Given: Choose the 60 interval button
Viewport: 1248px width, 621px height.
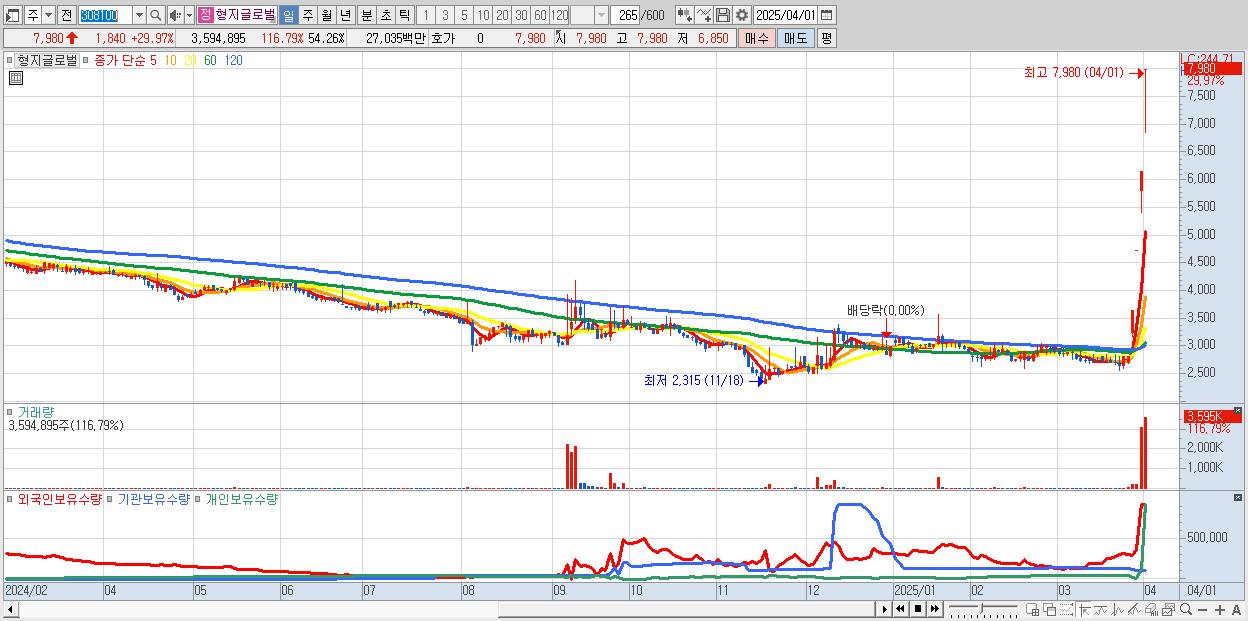Looking at the screenshot, I should pos(540,15).
